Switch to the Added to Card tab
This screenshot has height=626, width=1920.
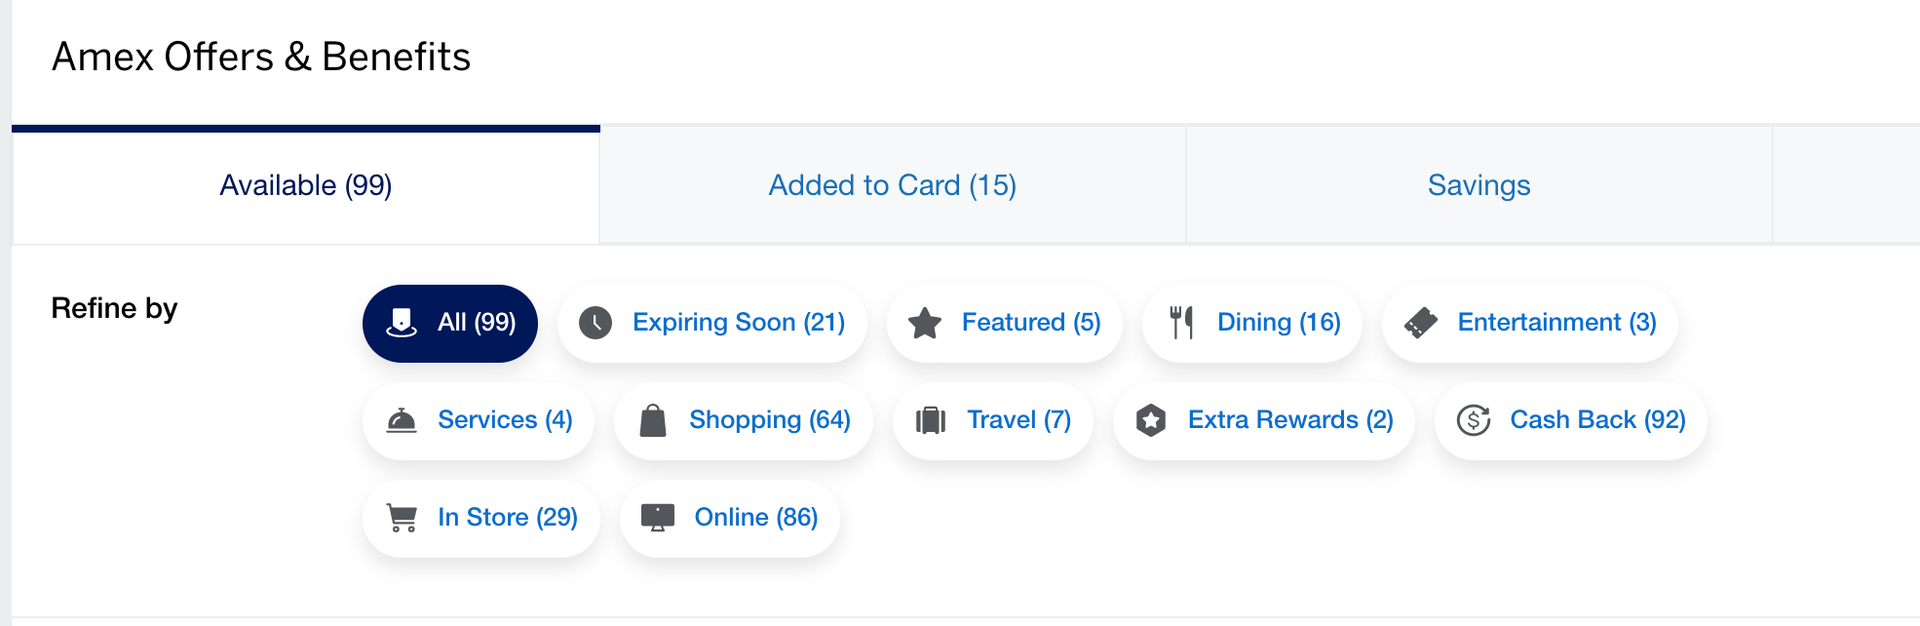(891, 185)
